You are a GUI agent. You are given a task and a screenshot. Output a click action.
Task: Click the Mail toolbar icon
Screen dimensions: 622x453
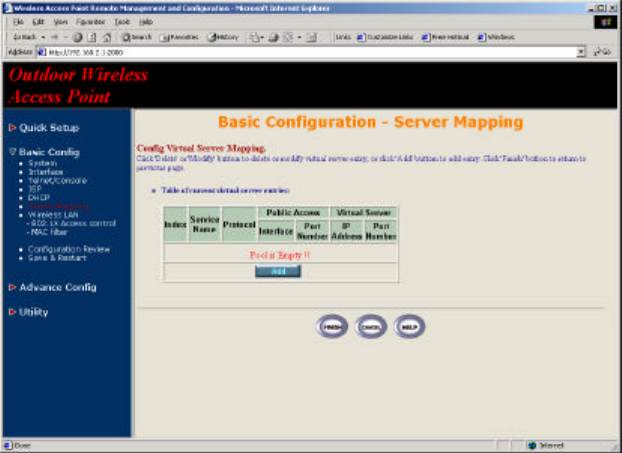[x=254, y=38]
